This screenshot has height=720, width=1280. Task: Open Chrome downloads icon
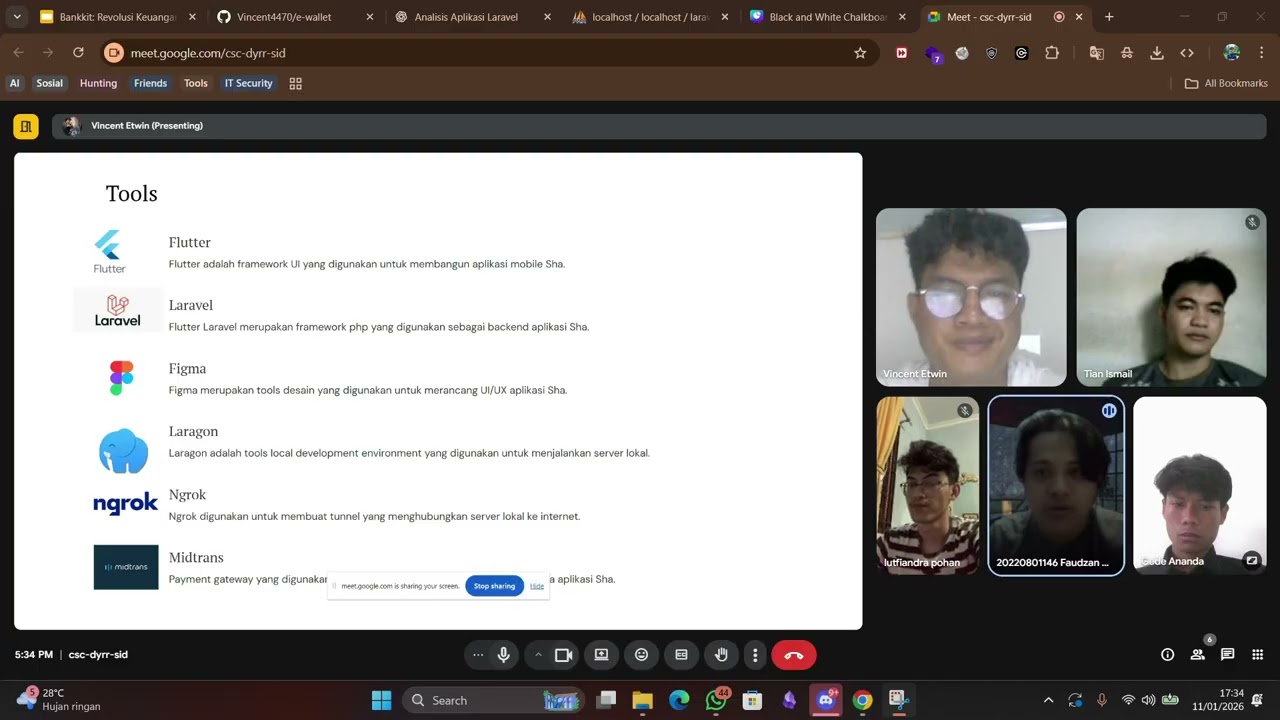pyautogui.click(x=1157, y=53)
